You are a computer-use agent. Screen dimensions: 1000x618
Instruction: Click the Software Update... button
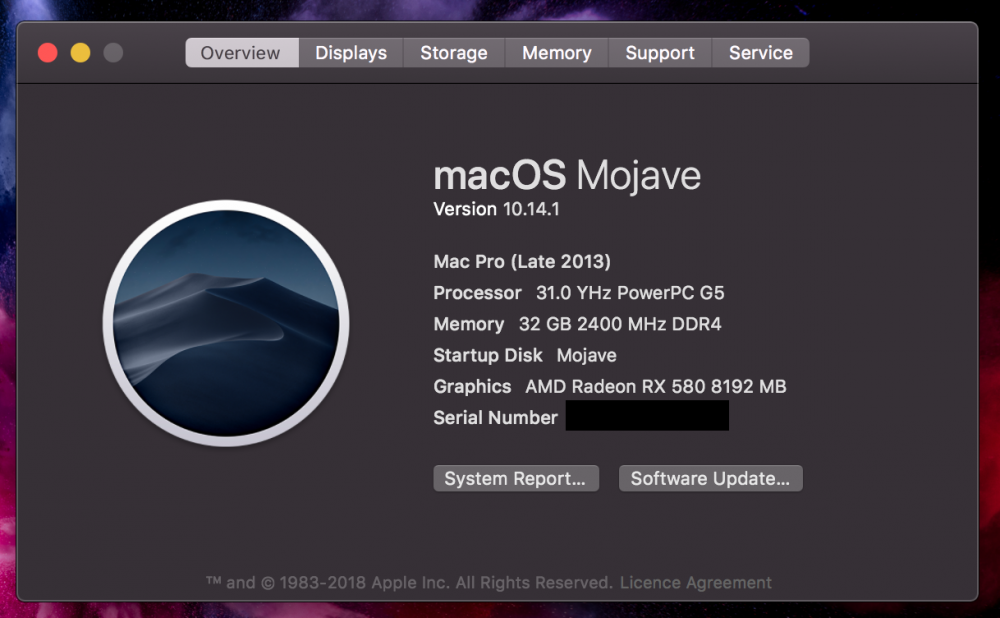(710, 478)
